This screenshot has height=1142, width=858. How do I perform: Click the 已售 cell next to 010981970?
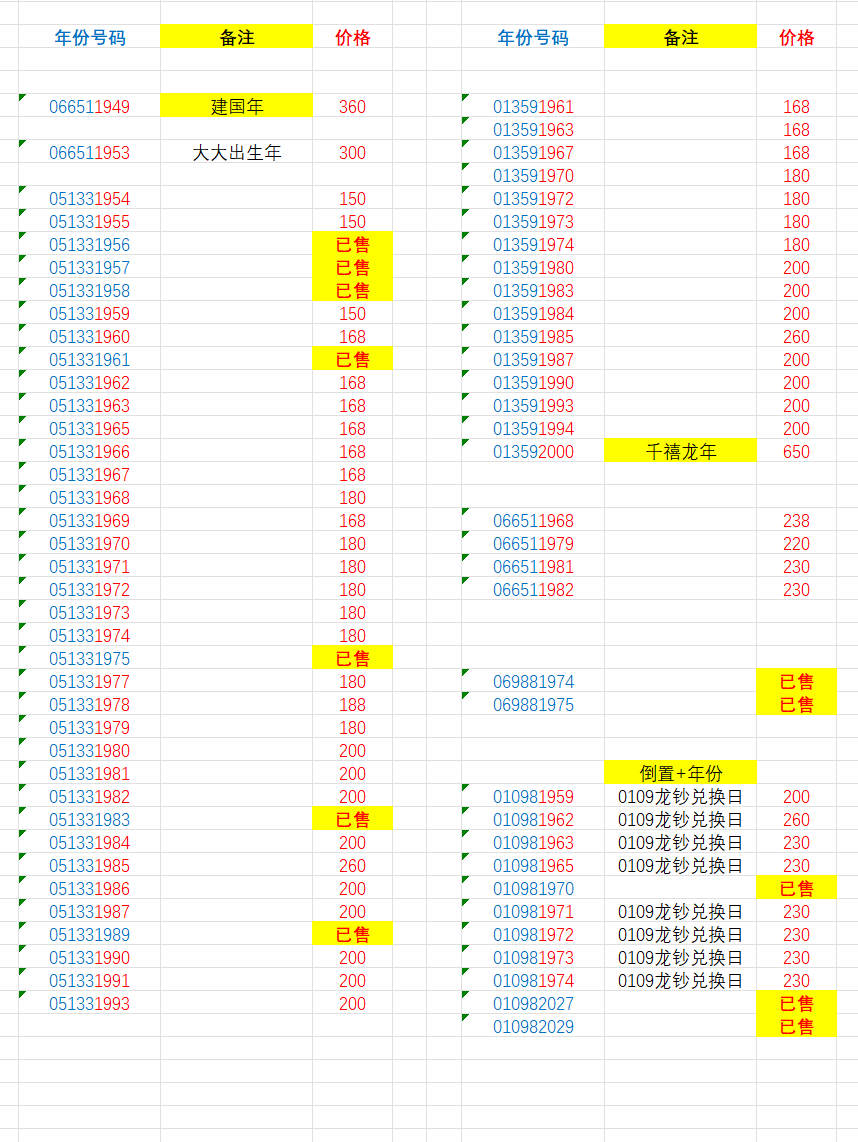click(796, 889)
